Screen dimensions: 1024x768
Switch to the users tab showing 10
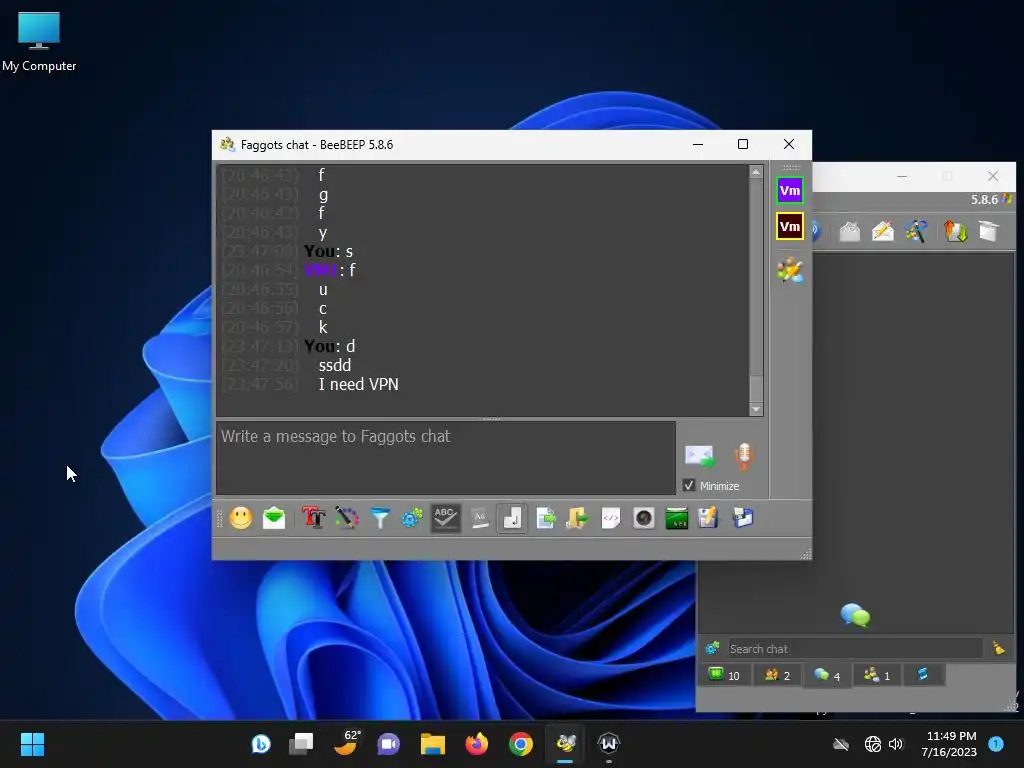[x=724, y=675]
